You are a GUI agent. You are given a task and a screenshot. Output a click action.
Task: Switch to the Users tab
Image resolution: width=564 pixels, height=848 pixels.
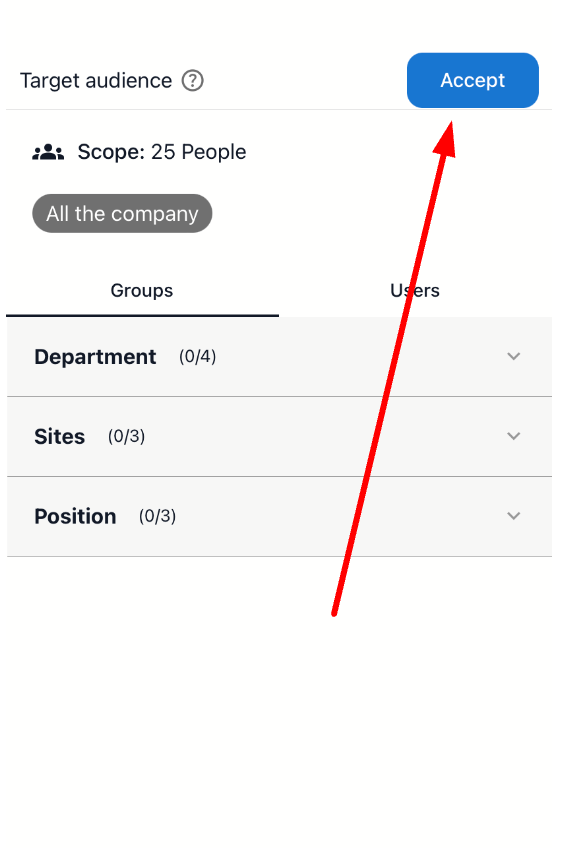pyautogui.click(x=415, y=291)
